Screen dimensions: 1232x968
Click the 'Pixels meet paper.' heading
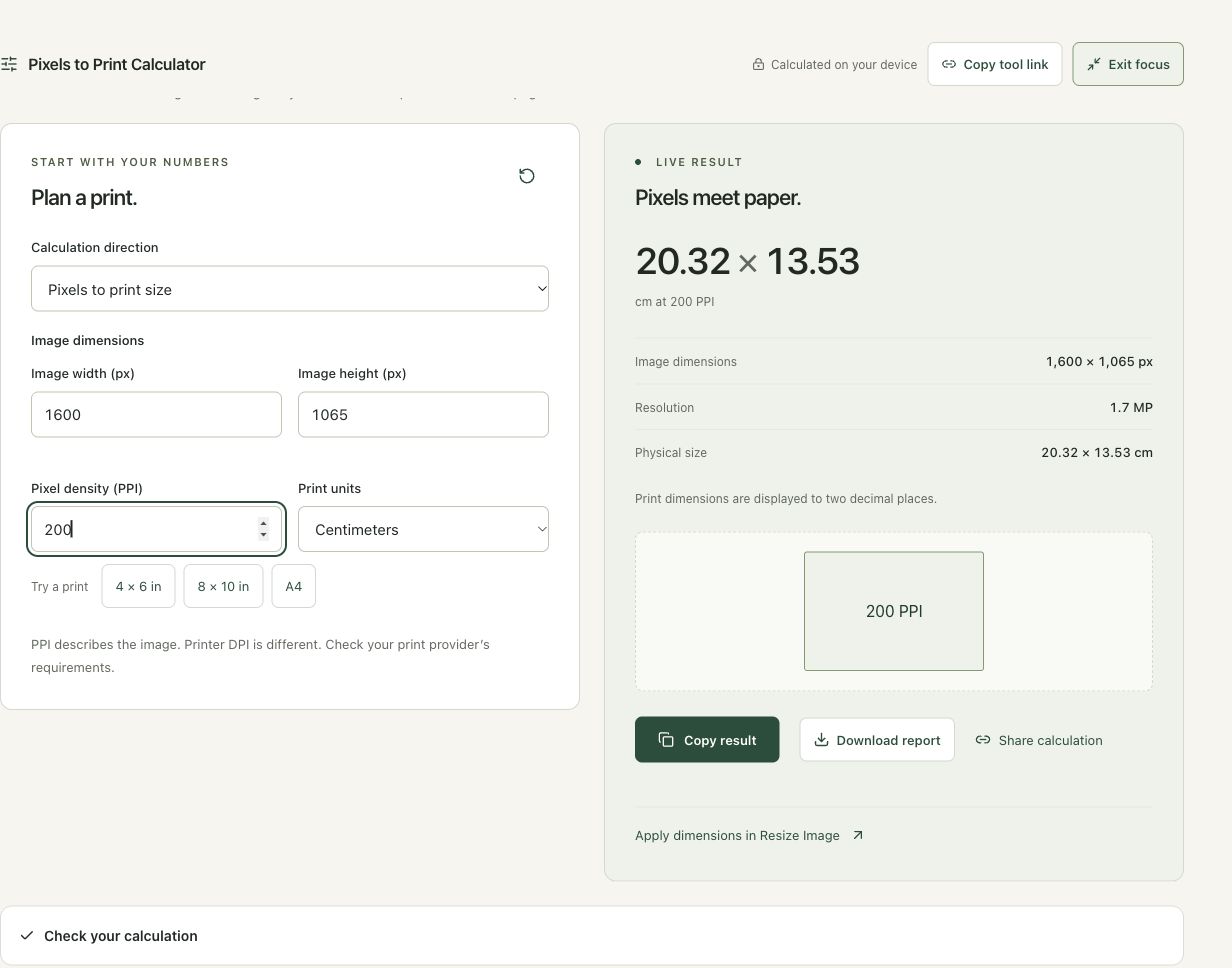[x=718, y=197]
